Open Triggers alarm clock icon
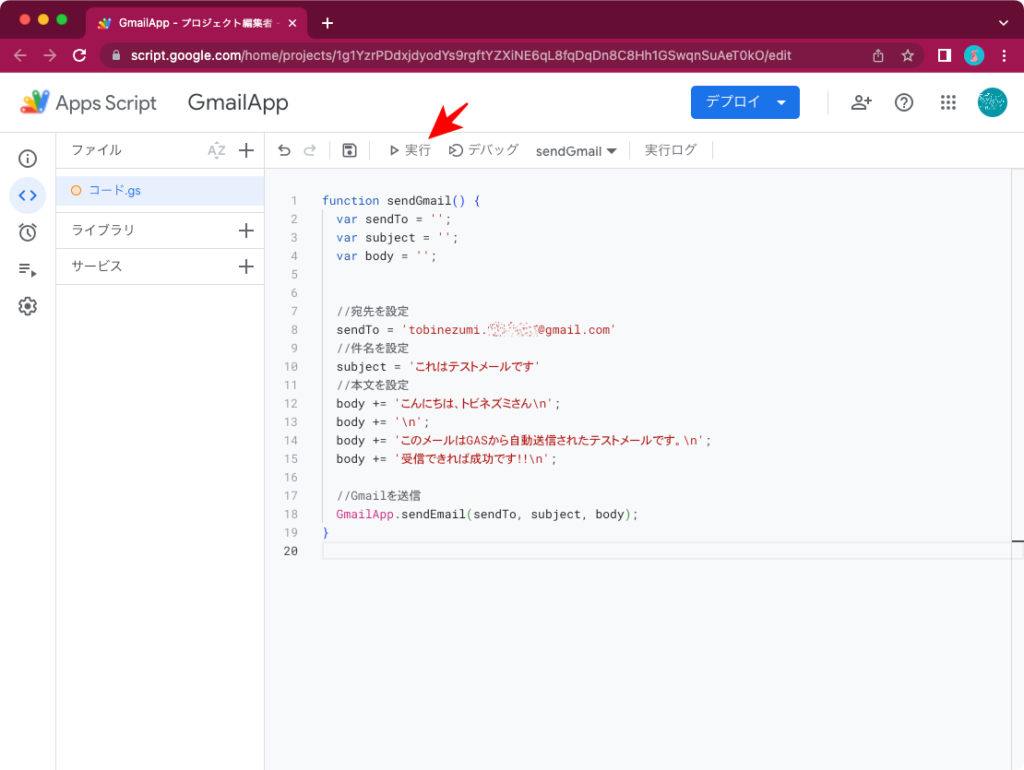Image resolution: width=1024 pixels, height=770 pixels. click(27, 232)
